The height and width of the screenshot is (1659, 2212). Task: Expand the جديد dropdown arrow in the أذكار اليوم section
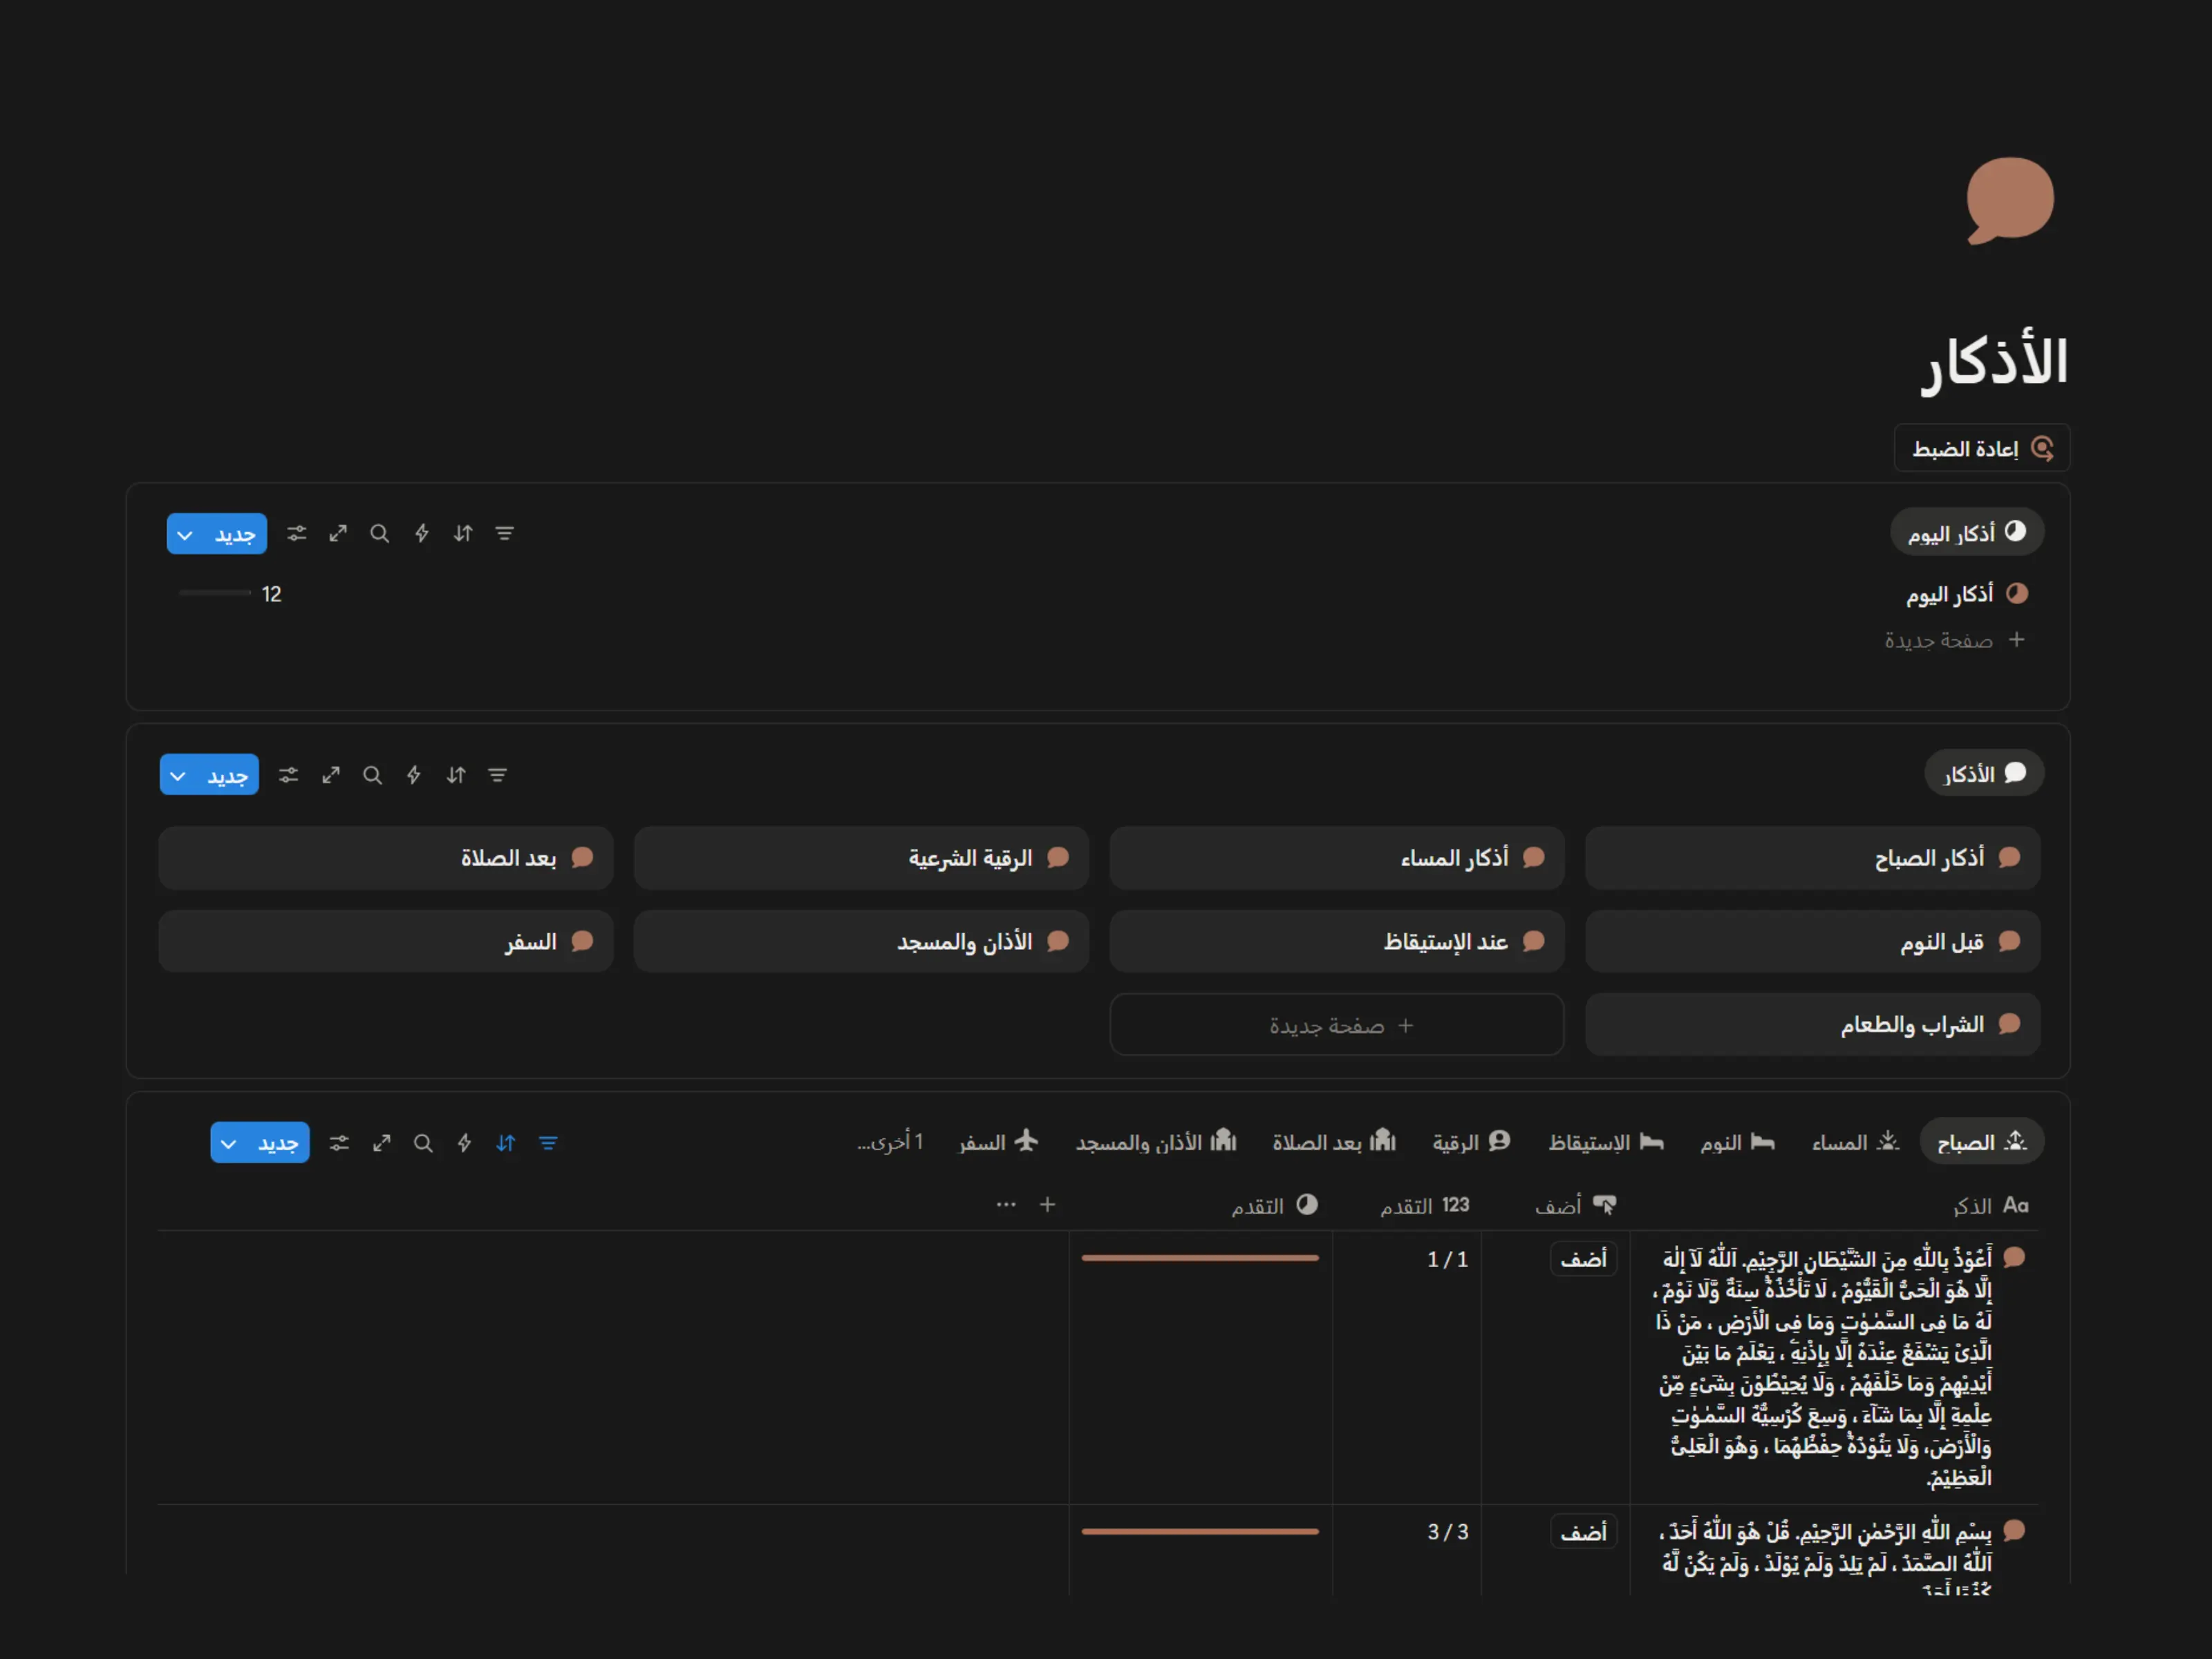point(185,535)
